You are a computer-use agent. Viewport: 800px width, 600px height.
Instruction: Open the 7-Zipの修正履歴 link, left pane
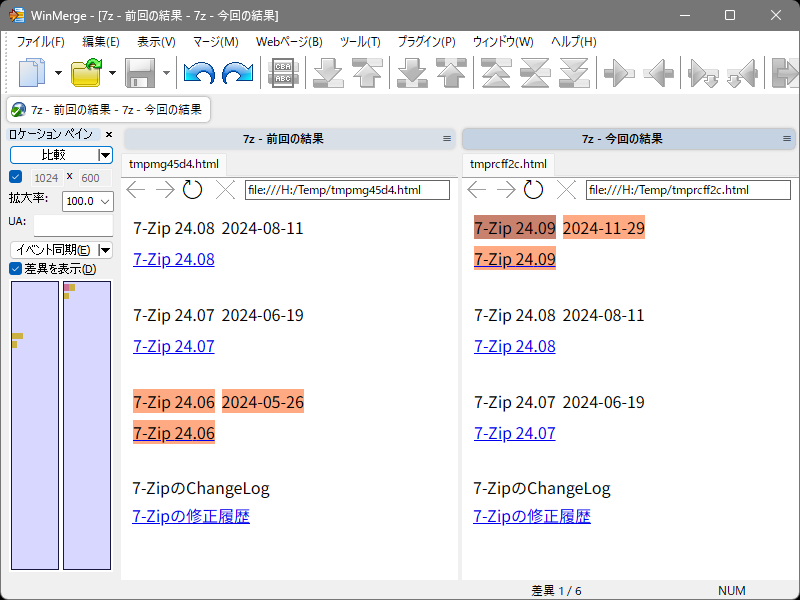pos(191,516)
